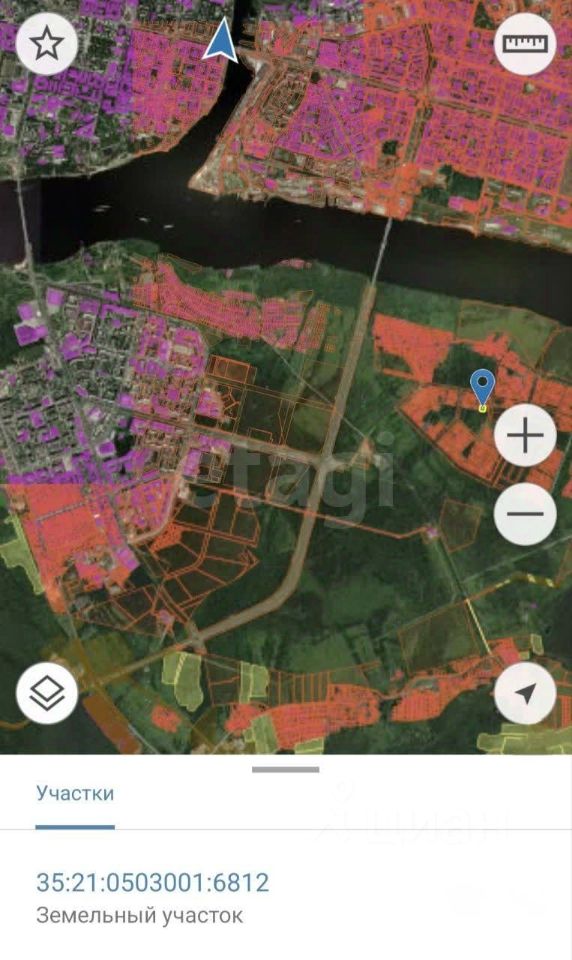Open the map layers selector
Screen dimensions: 572x960
(x=47, y=693)
